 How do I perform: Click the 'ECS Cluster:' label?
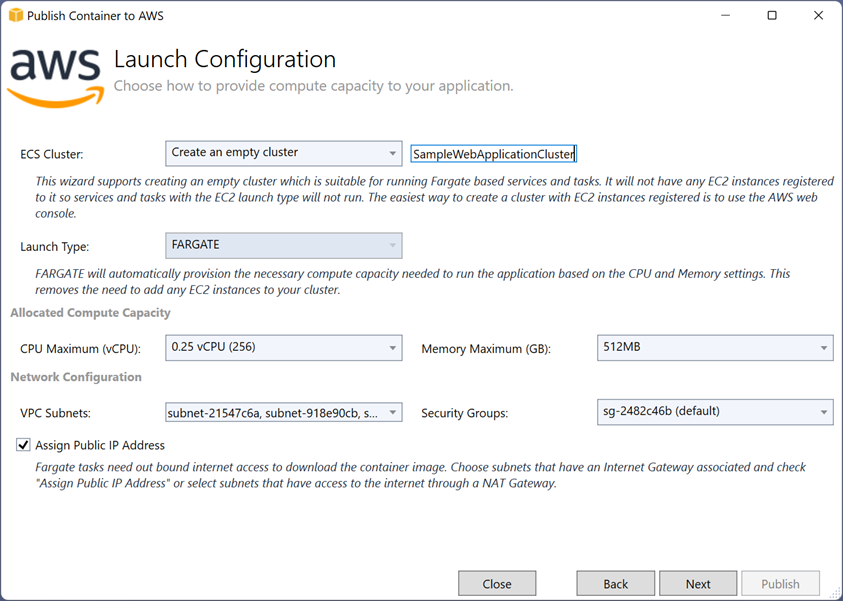[52, 154]
